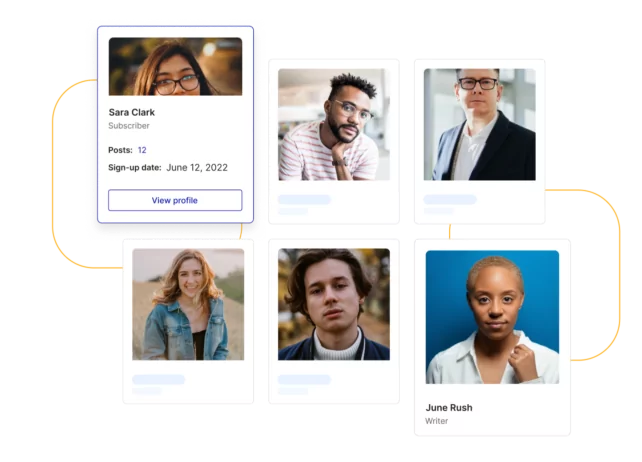Image resolution: width=642 pixels, height=462 pixels.
Task: Click the Posts label in Sara's card
Action: point(120,150)
